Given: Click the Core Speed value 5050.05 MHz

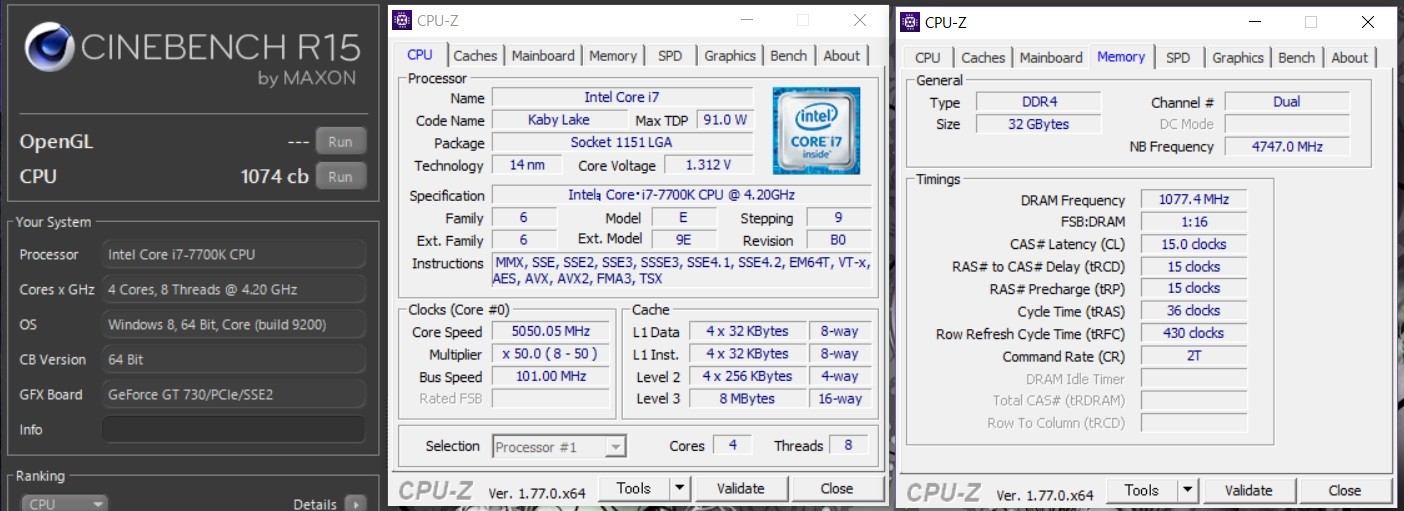Looking at the screenshot, I should coord(551,331).
